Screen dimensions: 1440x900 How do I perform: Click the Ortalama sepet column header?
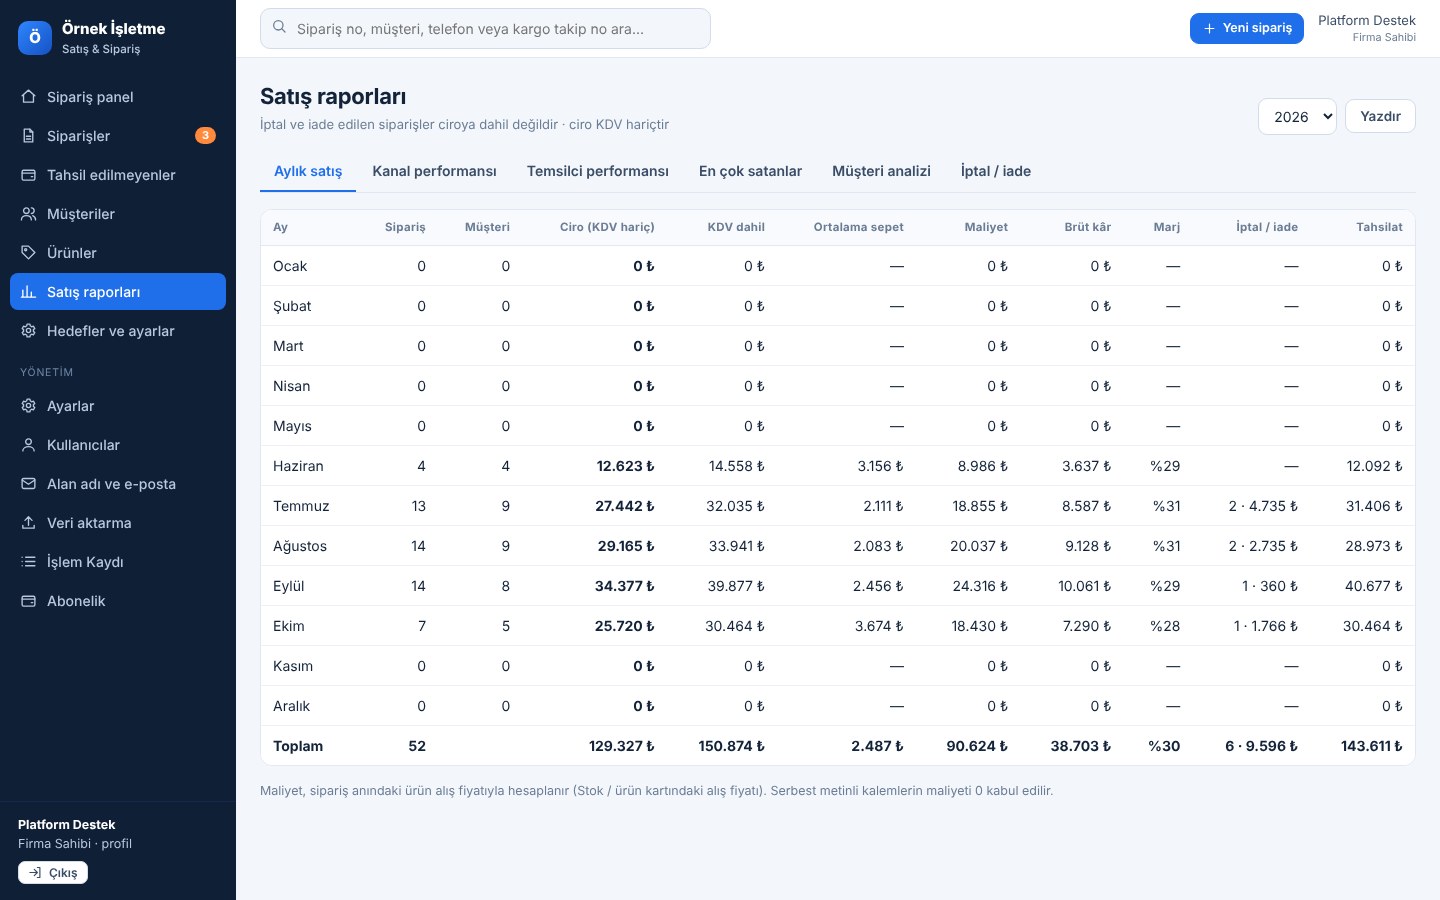tap(858, 227)
